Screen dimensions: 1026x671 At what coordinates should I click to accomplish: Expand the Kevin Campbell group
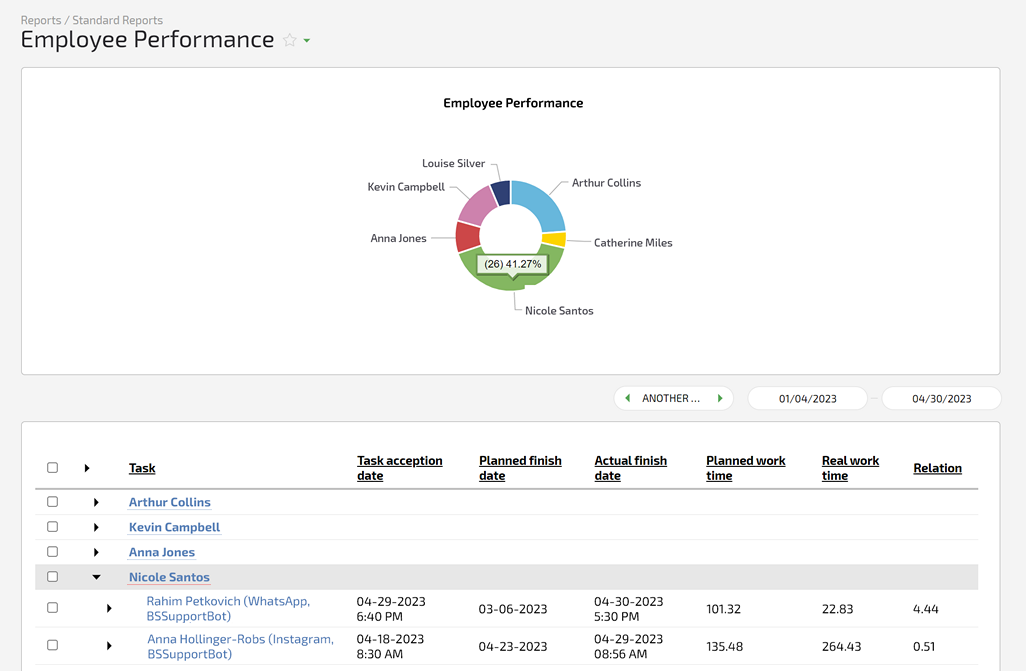click(x=96, y=527)
